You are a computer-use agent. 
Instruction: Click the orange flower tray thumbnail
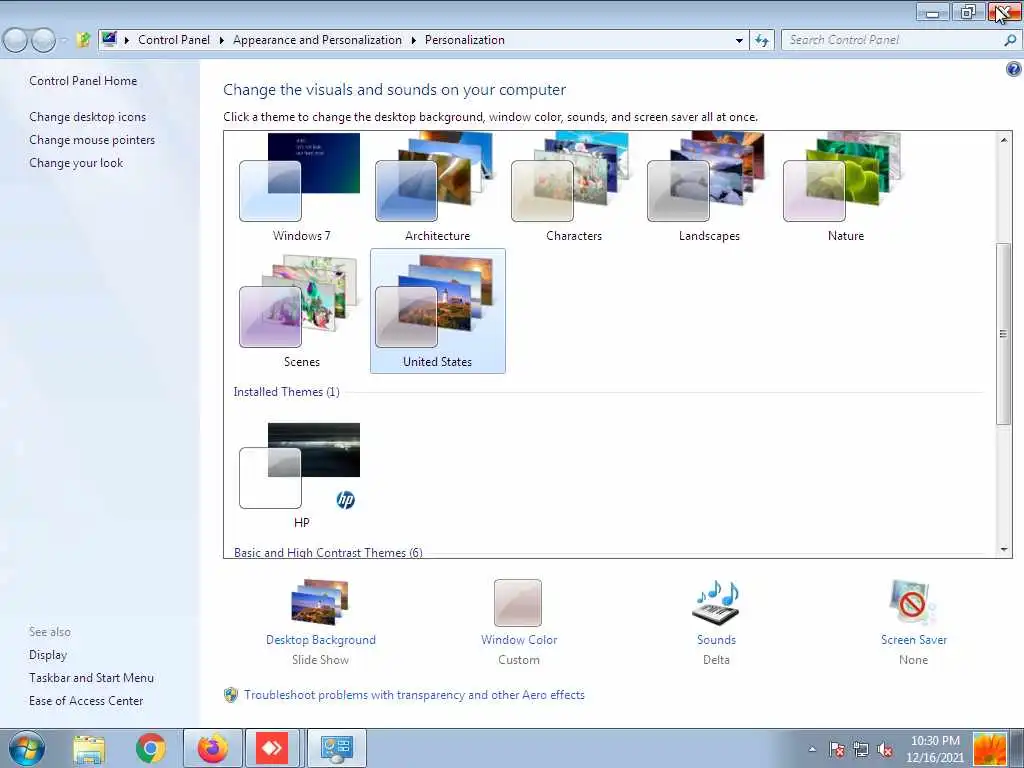[x=989, y=749]
